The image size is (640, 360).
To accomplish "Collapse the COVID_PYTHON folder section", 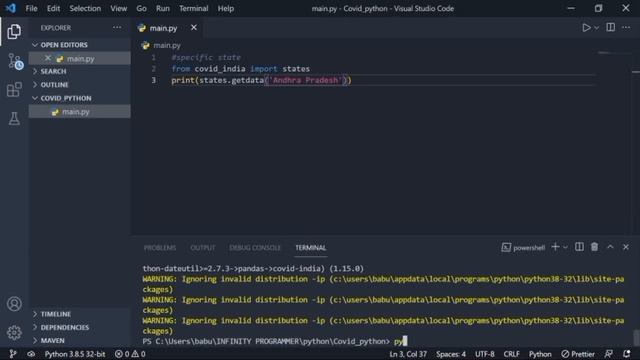I will pyautogui.click(x=80, y=98).
